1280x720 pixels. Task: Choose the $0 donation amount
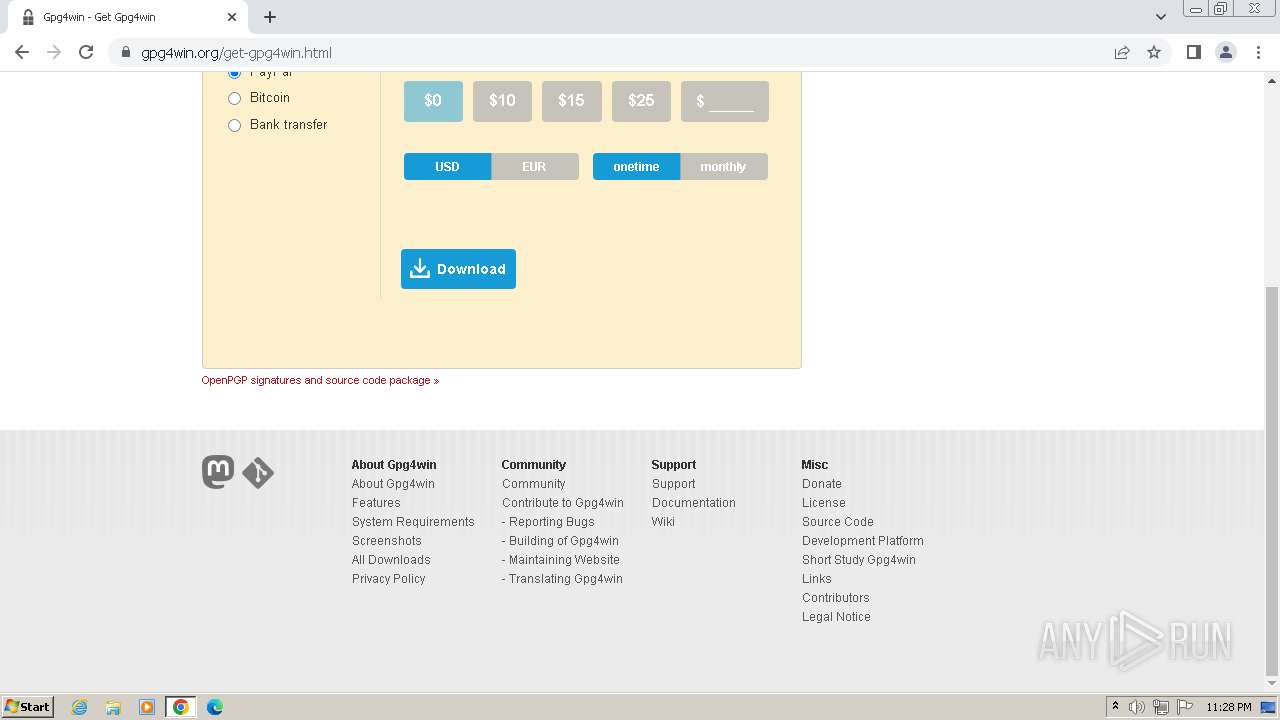click(x=433, y=101)
